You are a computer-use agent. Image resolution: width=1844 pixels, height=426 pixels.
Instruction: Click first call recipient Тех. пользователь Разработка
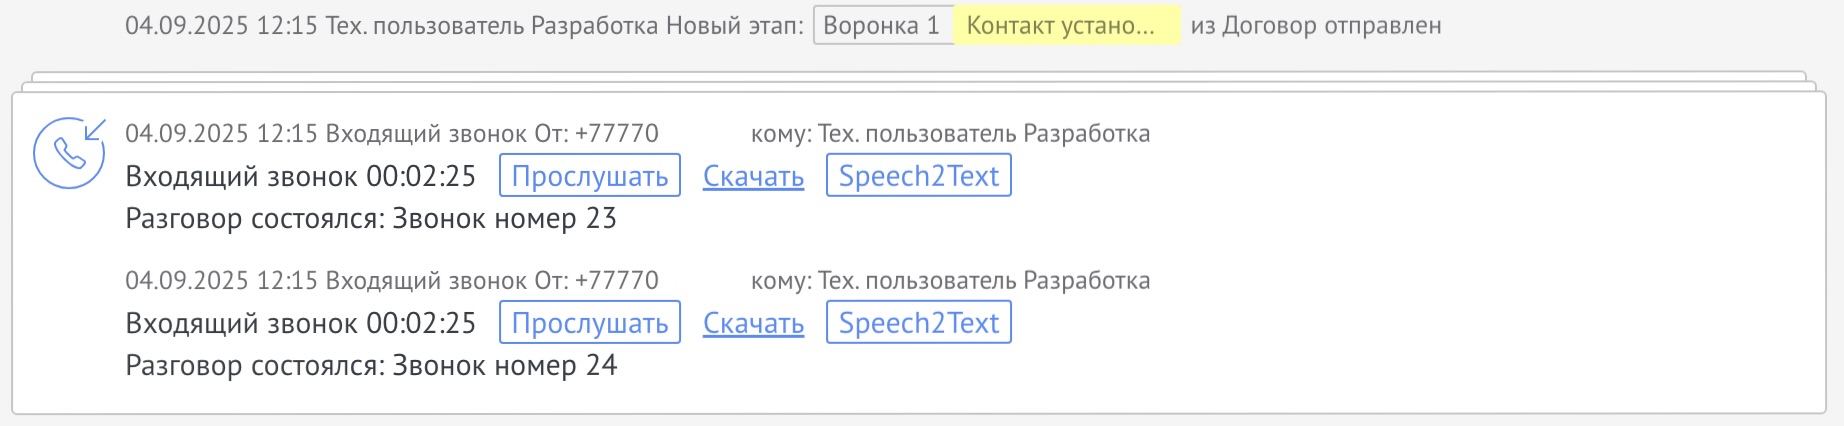coord(983,133)
